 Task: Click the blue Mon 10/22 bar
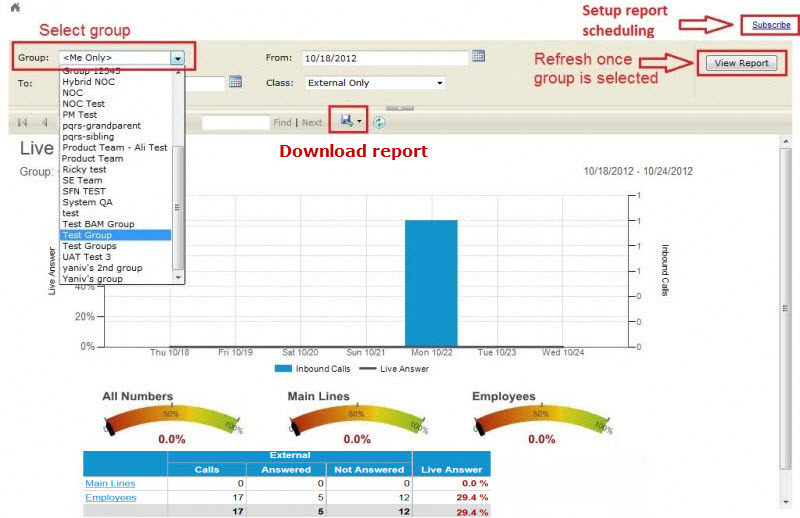tap(431, 283)
